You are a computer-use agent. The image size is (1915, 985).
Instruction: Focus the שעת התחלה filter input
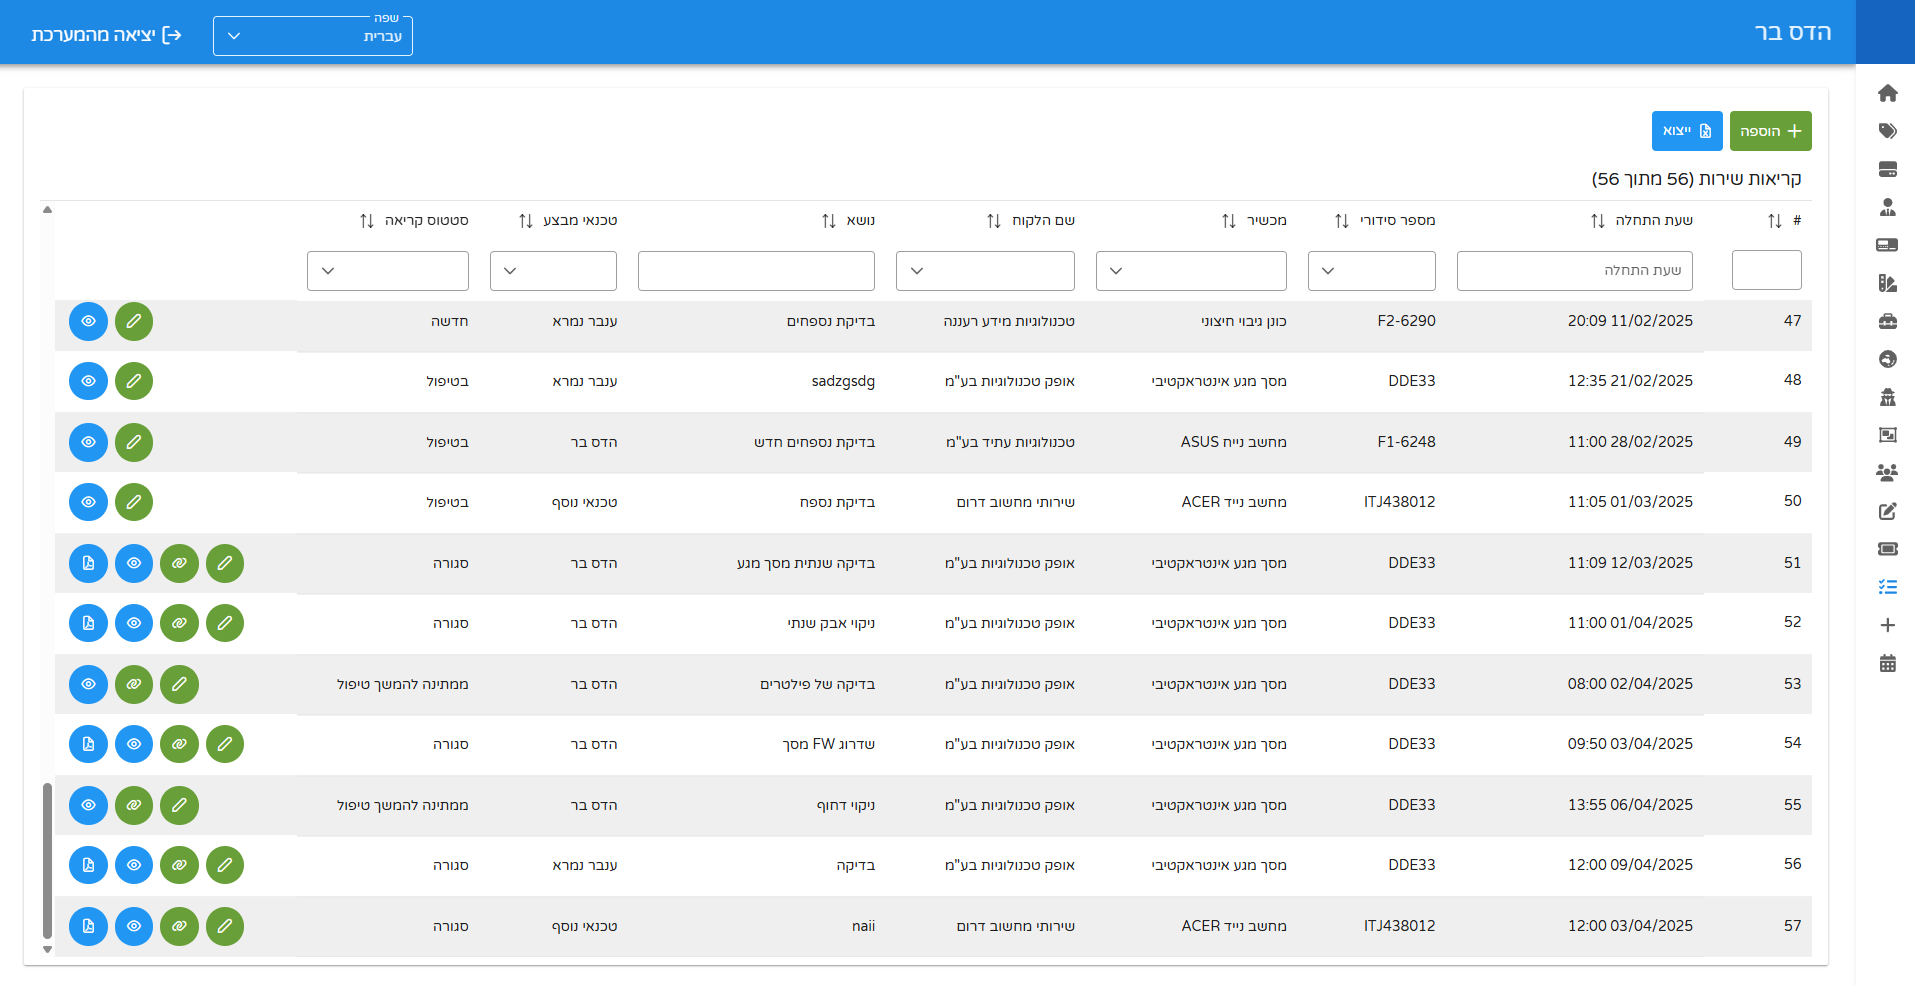tap(1575, 271)
